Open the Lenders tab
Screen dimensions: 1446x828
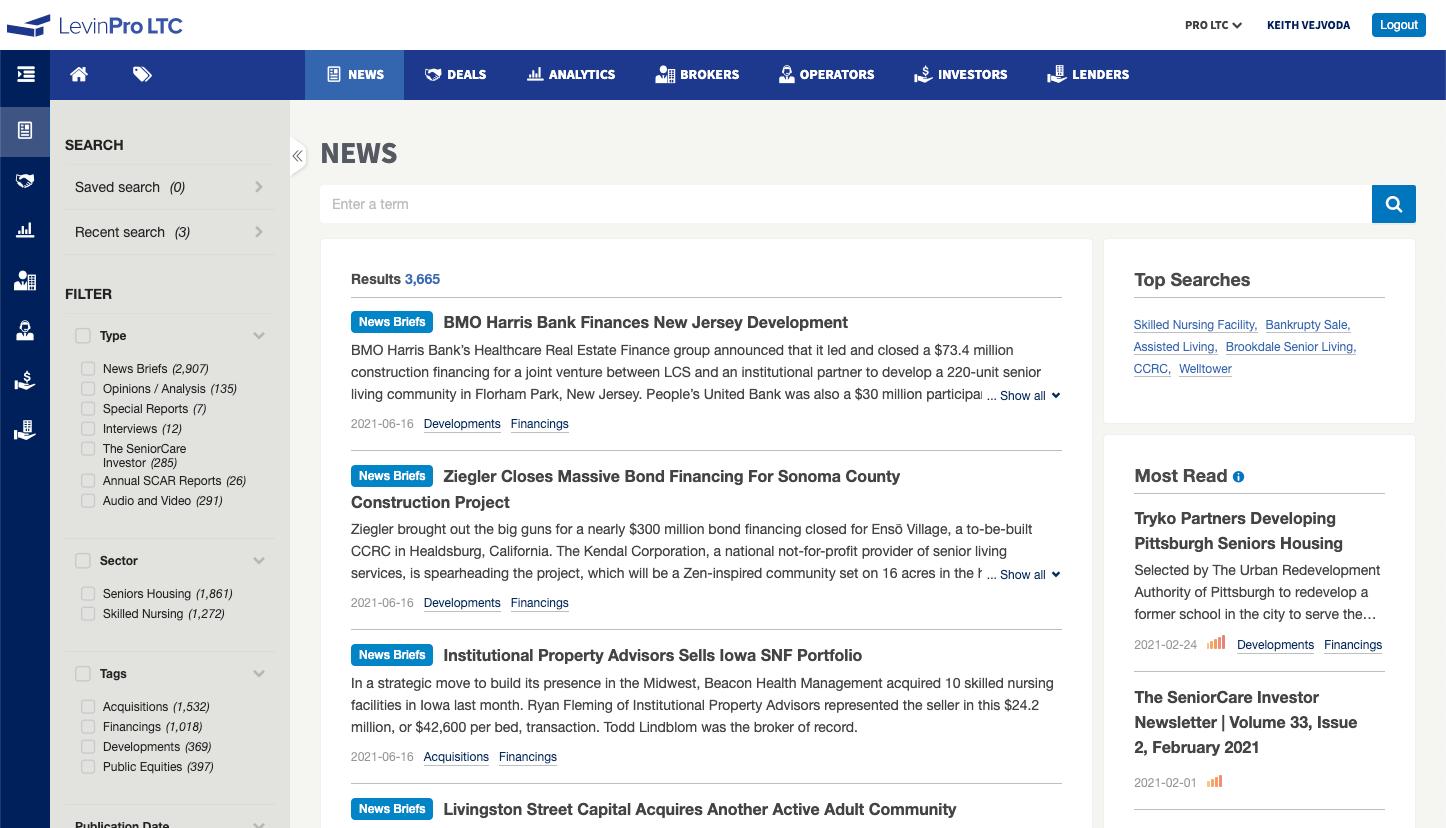pyautogui.click(x=1088, y=74)
